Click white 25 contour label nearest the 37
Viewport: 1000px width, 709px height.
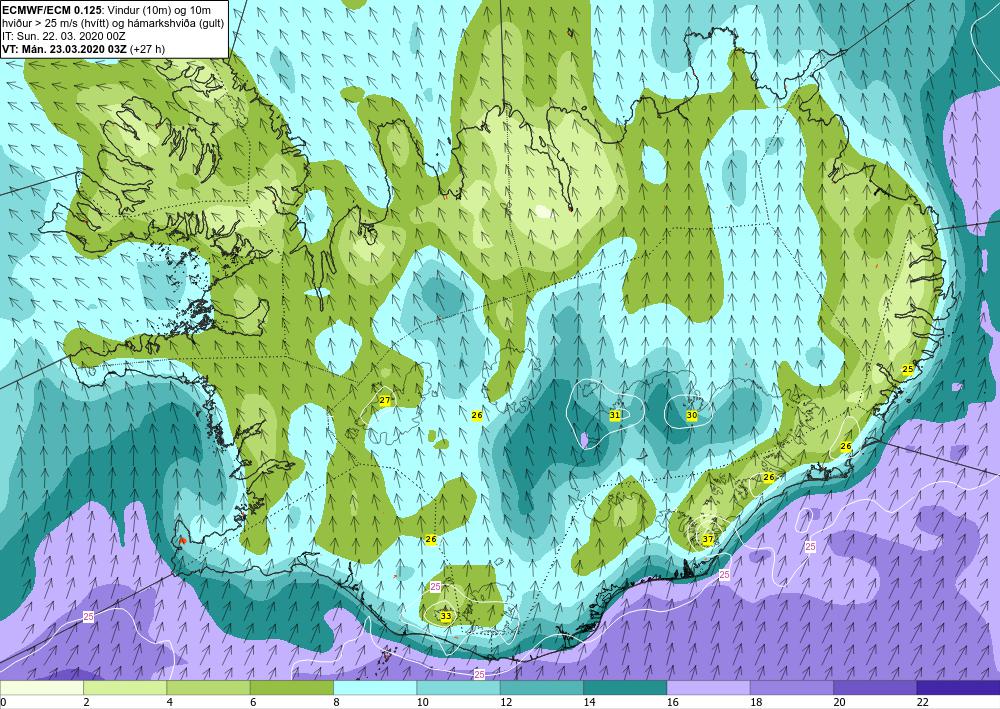click(x=724, y=575)
